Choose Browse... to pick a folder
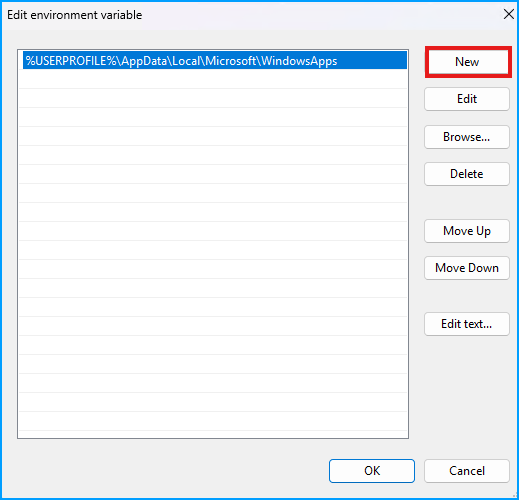 [x=467, y=137]
